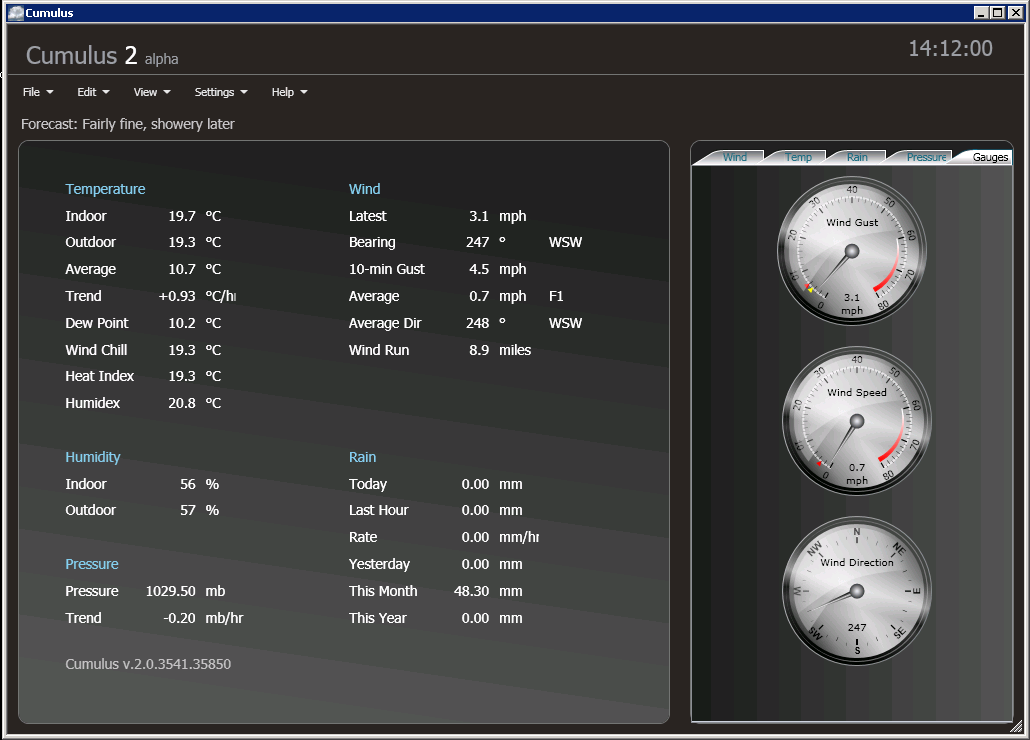Maximize the Cumulus window
Image resolution: width=1030 pixels, height=740 pixels.
[x=997, y=13]
